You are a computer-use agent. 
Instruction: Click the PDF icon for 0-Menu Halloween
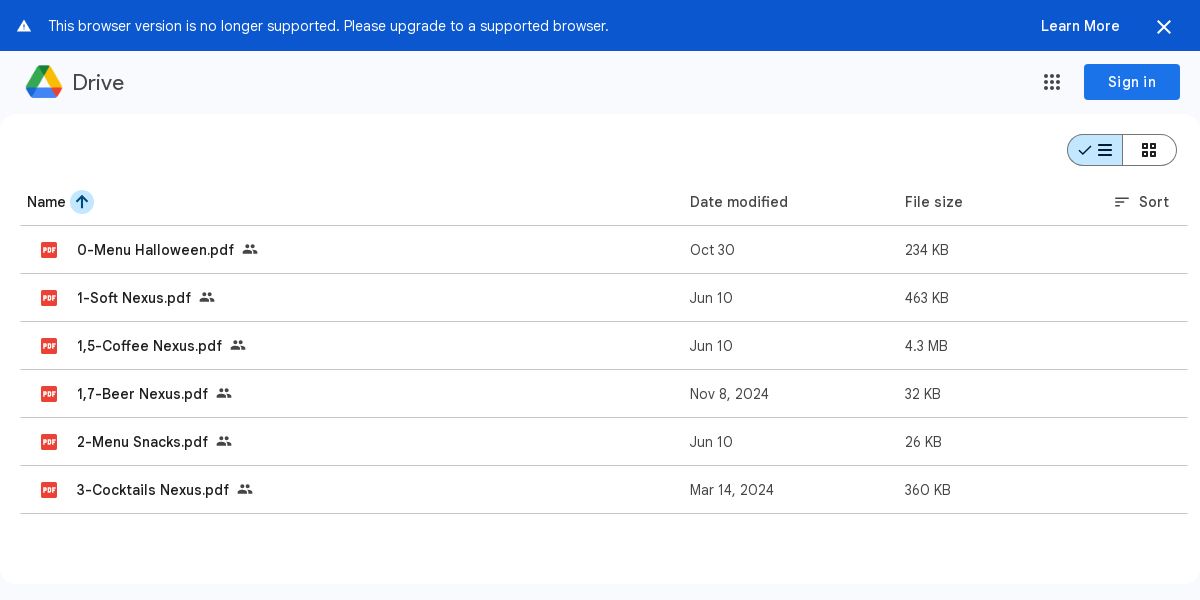[x=49, y=250]
